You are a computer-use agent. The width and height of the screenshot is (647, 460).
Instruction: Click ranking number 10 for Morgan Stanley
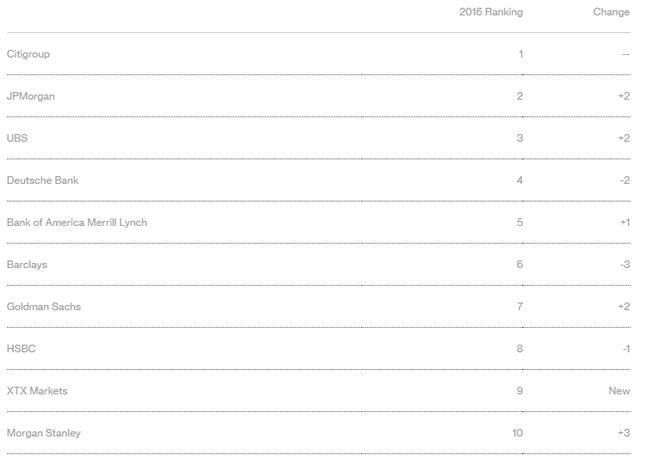click(x=518, y=433)
